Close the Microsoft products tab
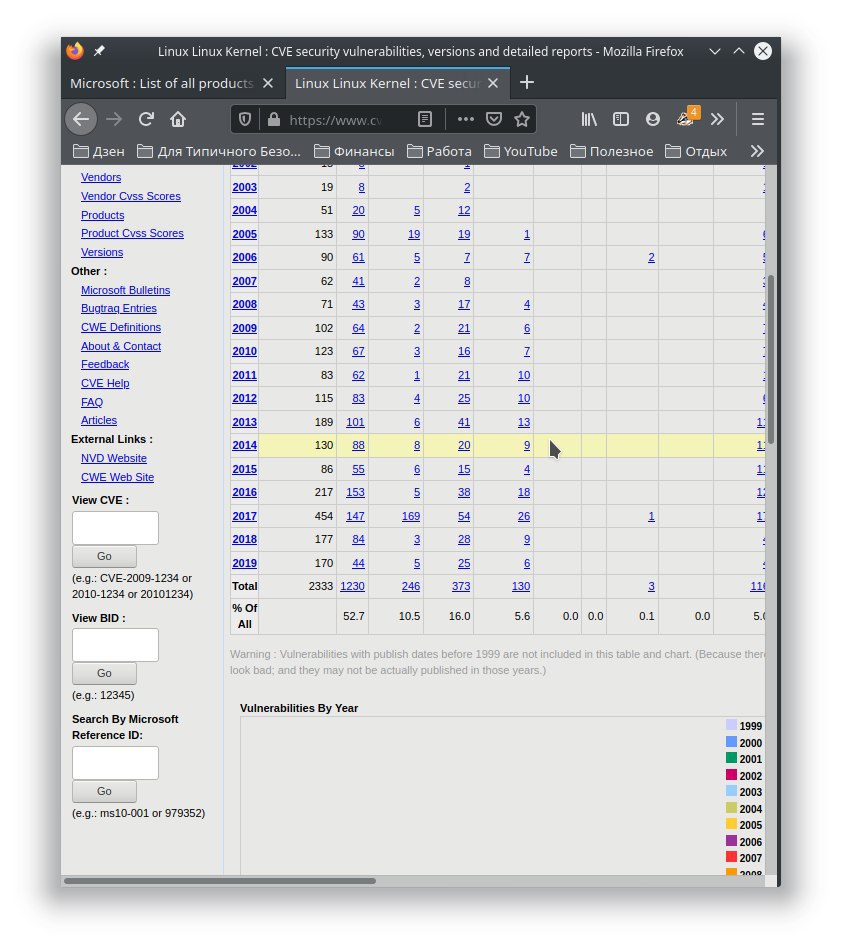This screenshot has height=948, width=842. pyautogui.click(x=268, y=83)
